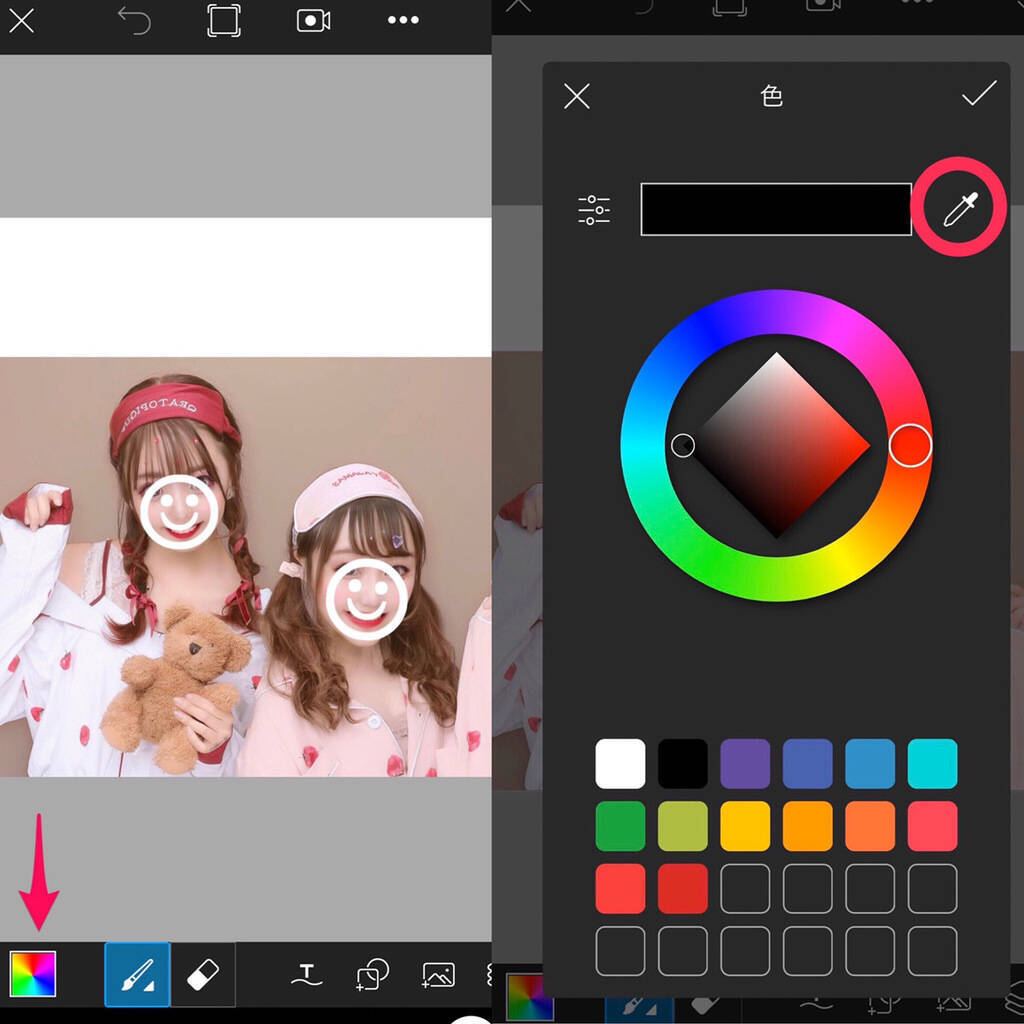Image resolution: width=1024 pixels, height=1024 pixels.
Task: Pick the purple color swatch
Action: click(x=745, y=764)
